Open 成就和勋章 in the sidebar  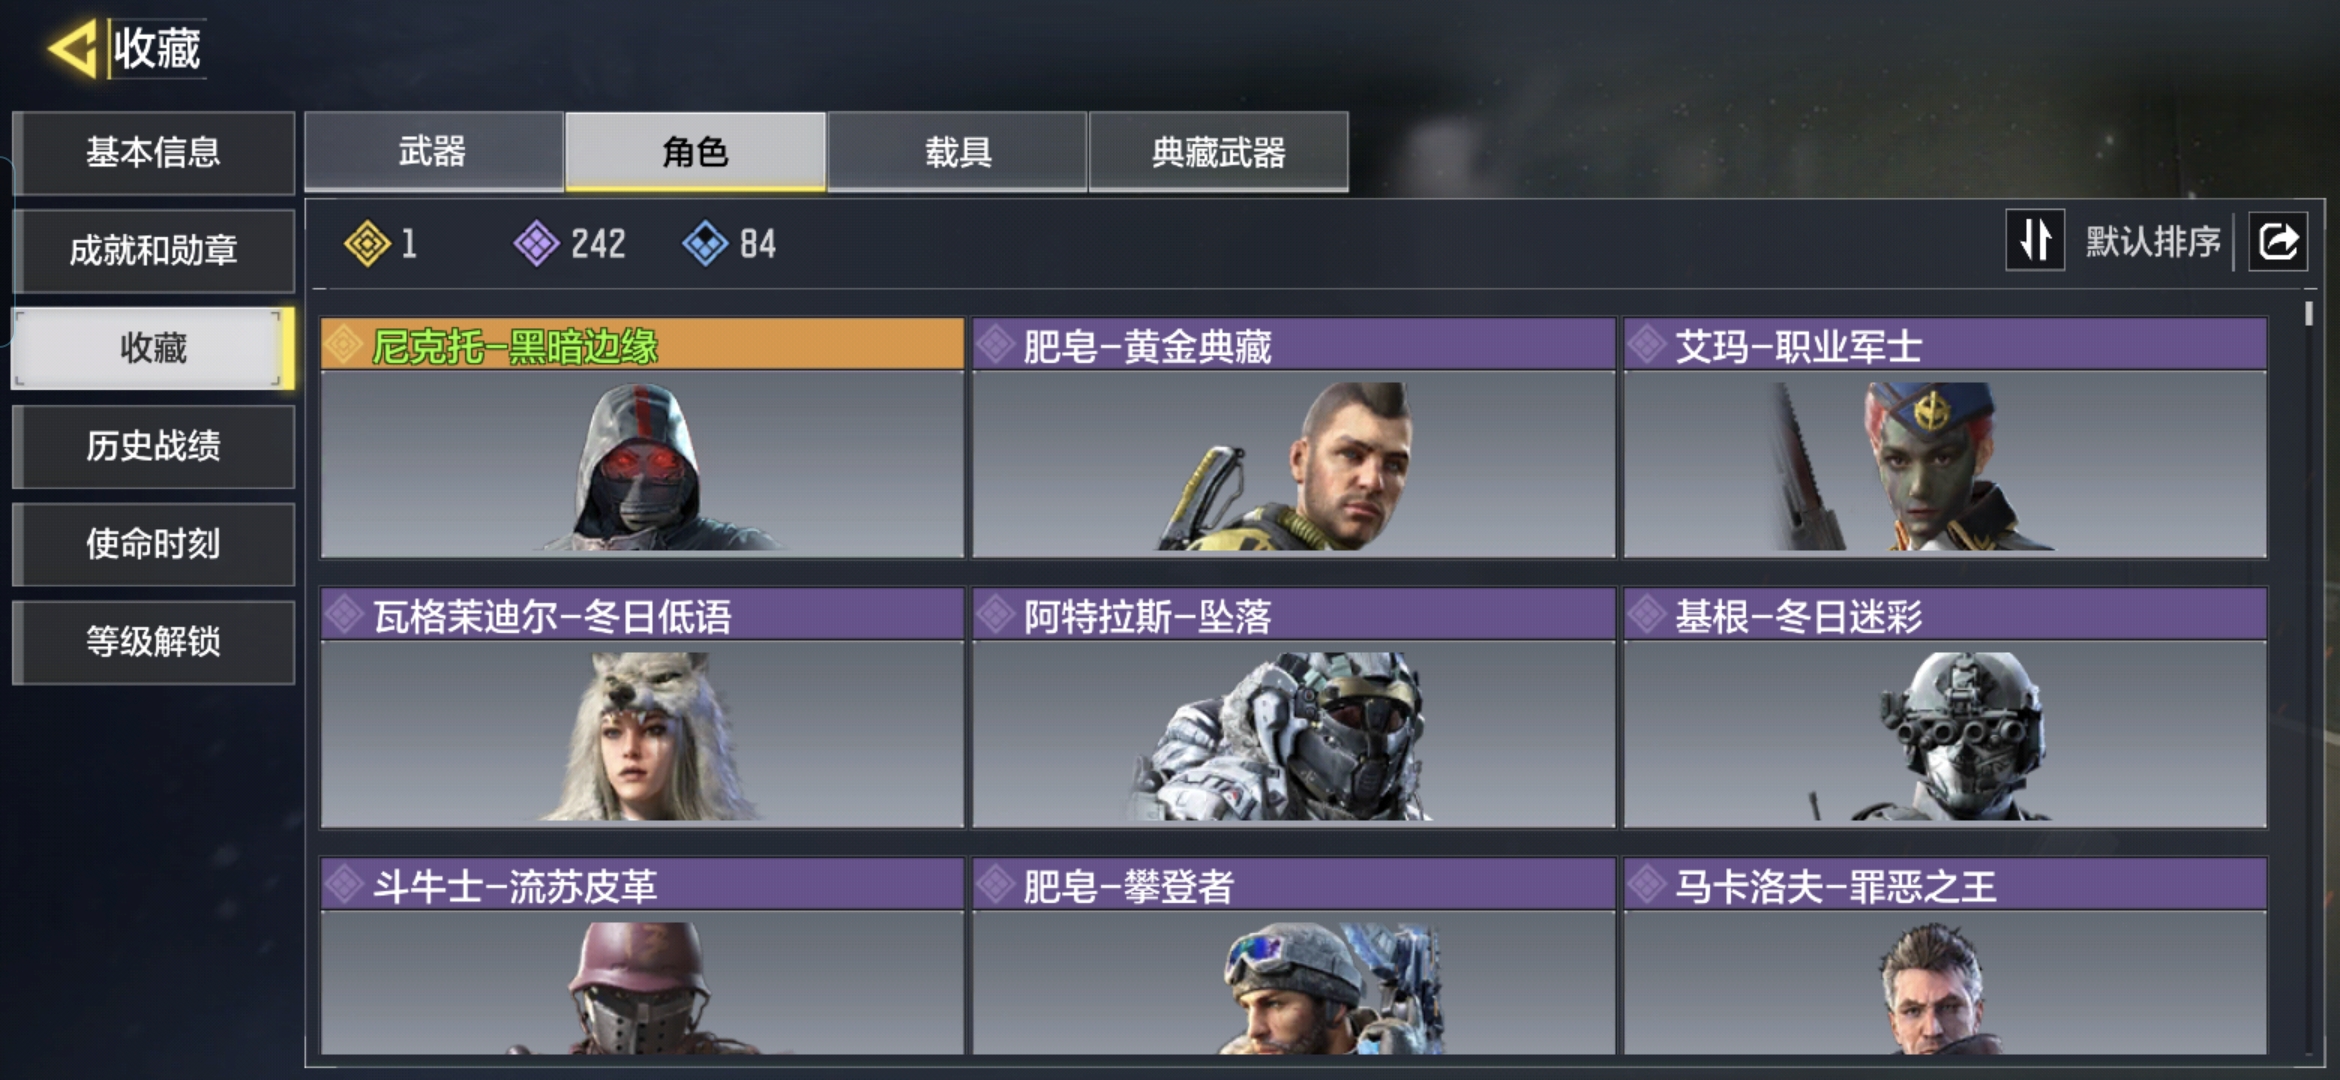click(x=153, y=250)
